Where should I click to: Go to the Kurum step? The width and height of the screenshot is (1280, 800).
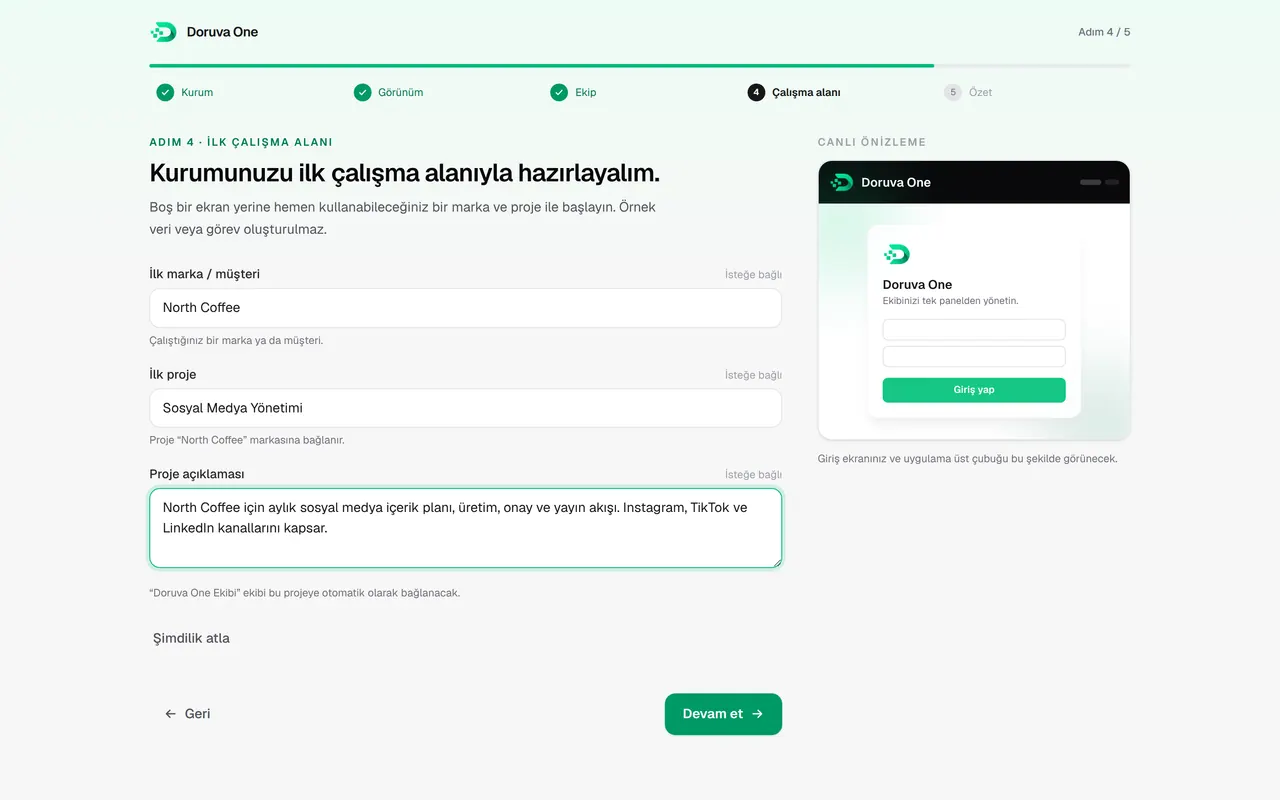(185, 92)
